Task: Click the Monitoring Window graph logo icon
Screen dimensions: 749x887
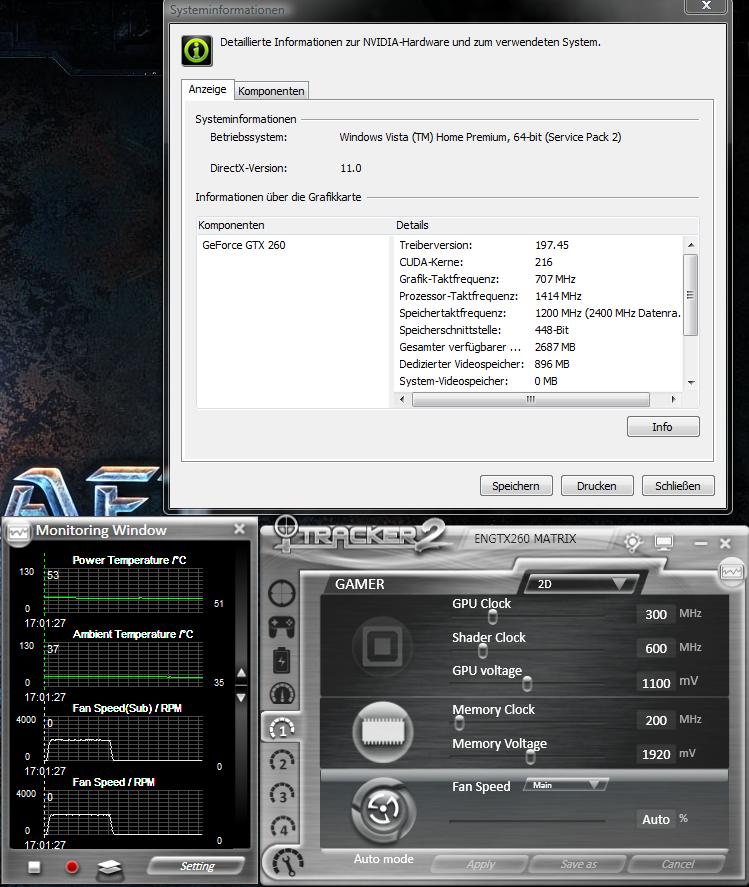Action: [18, 532]
